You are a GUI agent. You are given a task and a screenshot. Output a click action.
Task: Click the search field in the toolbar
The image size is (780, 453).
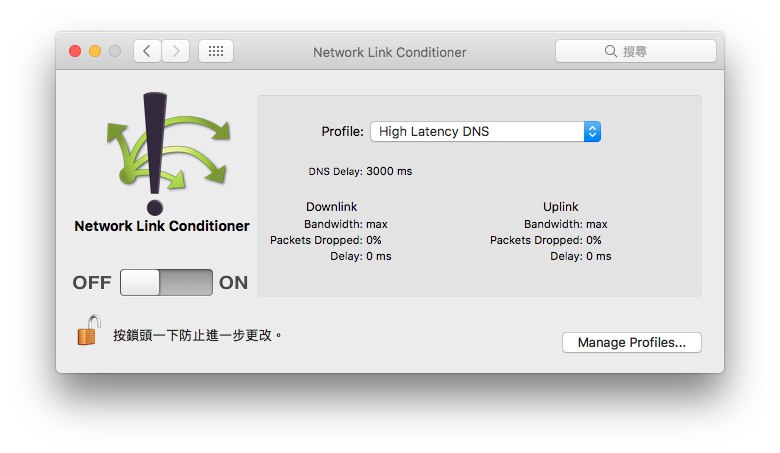point(636,51)
